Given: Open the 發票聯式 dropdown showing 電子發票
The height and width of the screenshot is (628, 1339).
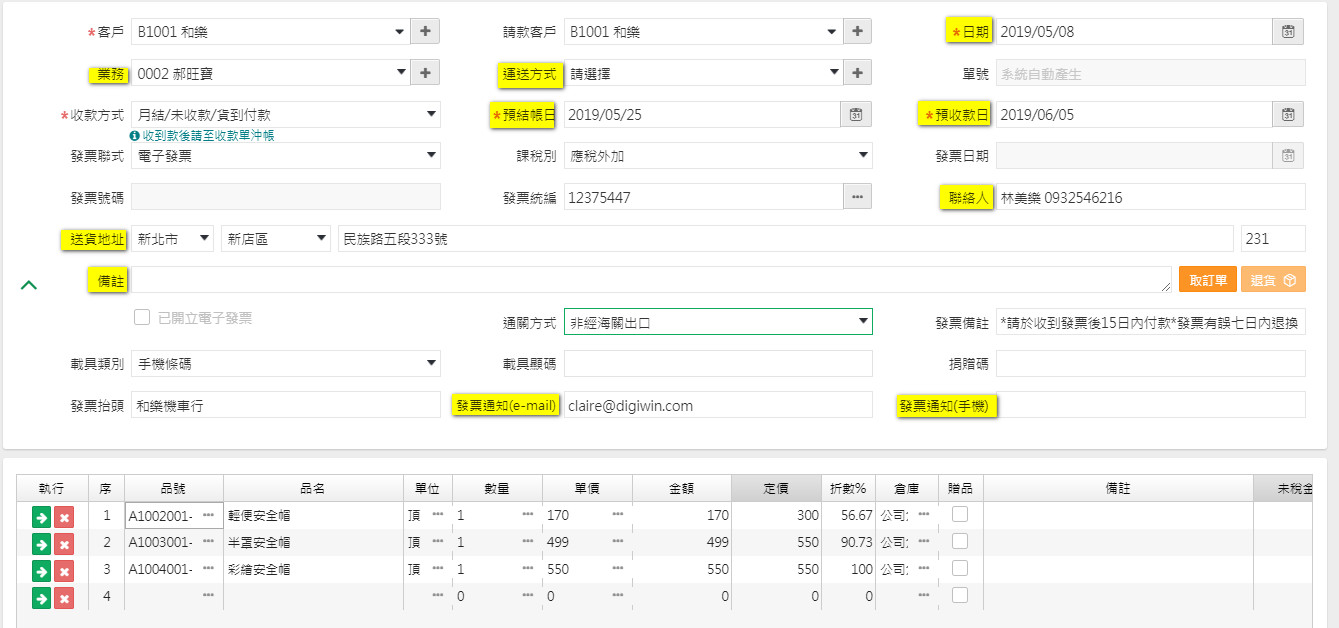Looking at the screenshot, I should (285, 155).
